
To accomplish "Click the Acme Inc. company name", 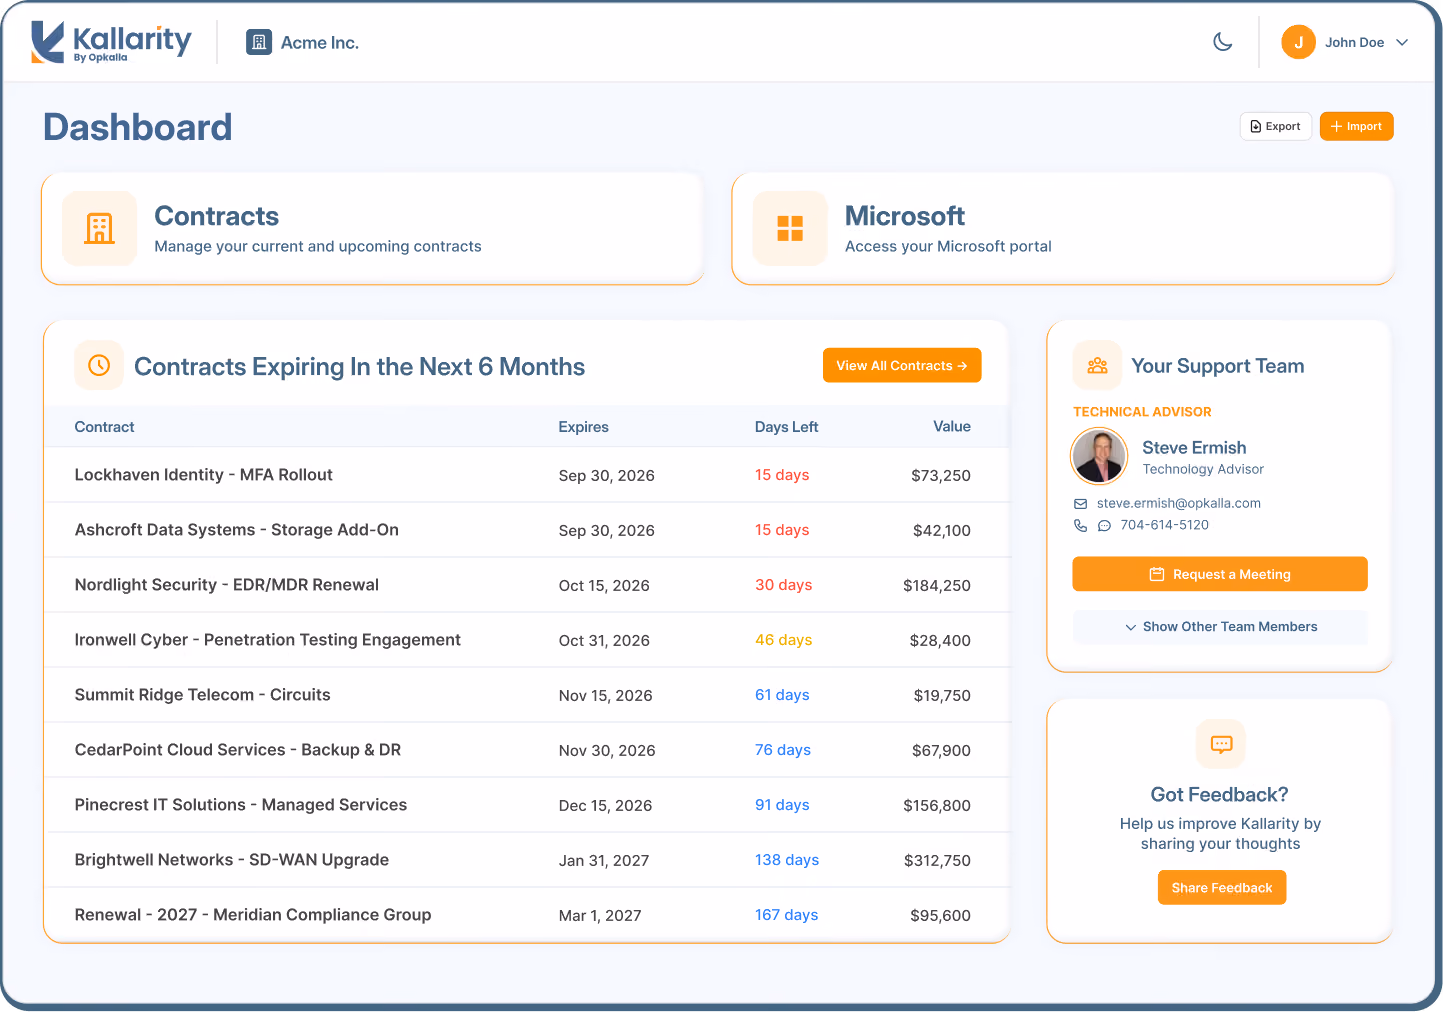I will pyautogui.click(x=320, y=43).
